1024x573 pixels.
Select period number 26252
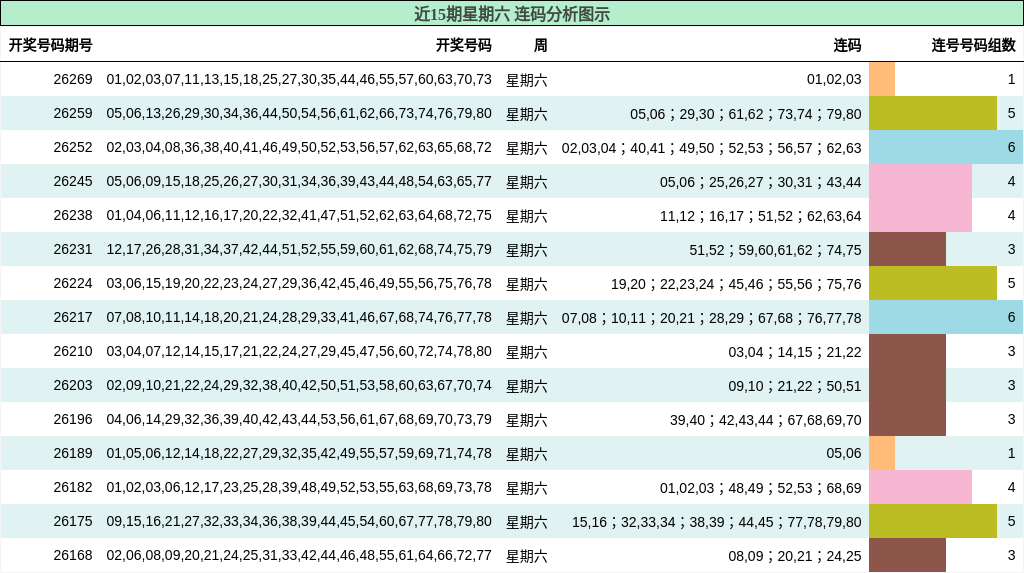pyautogui.click(x=73, y=147)
